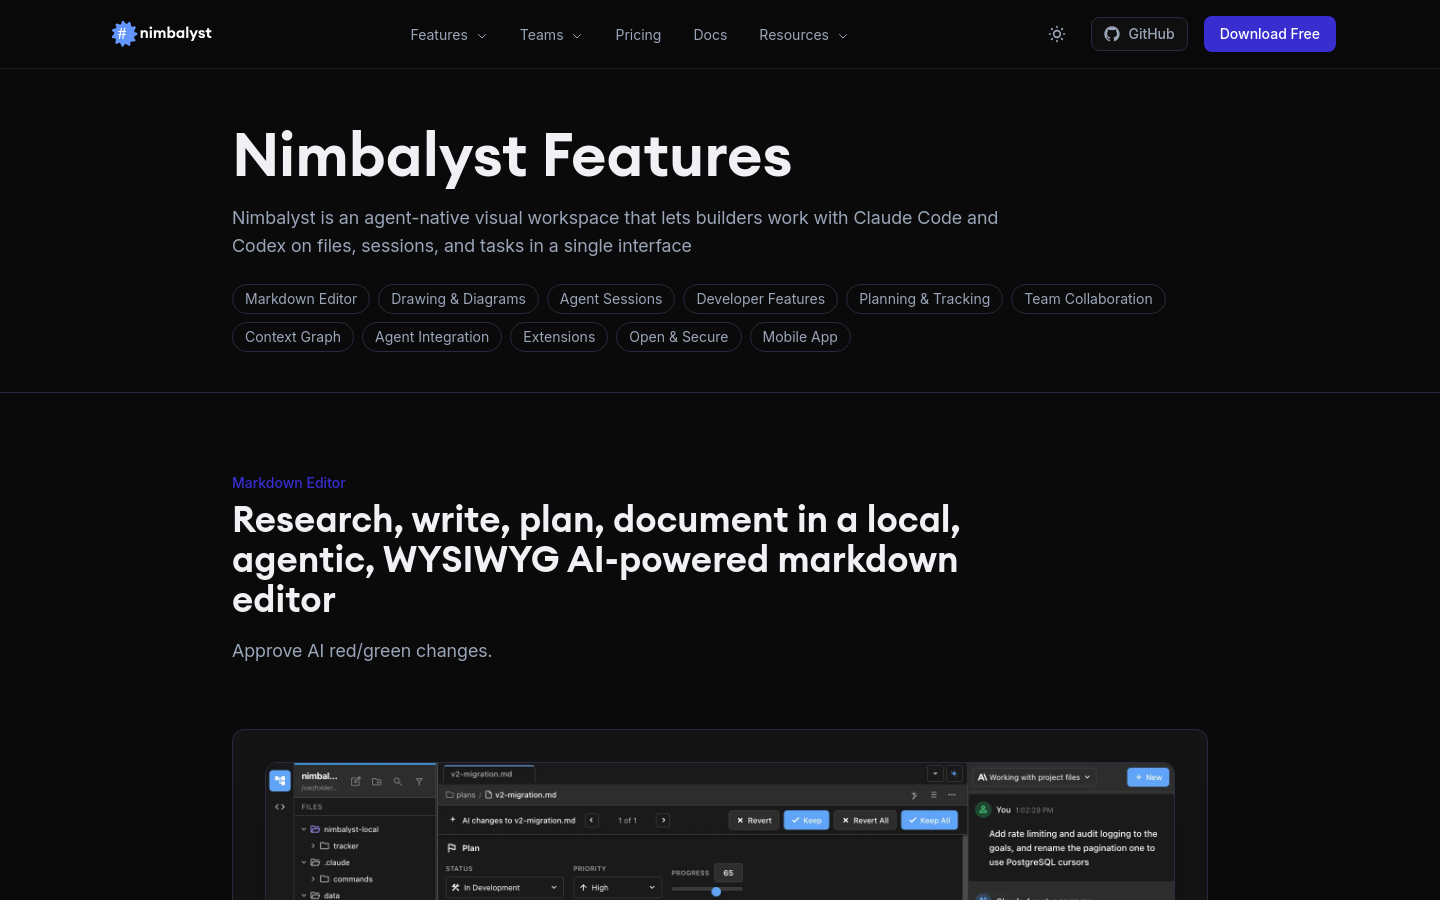
Task: Select the Developer Features pill
Action: (x=761, y=299)
